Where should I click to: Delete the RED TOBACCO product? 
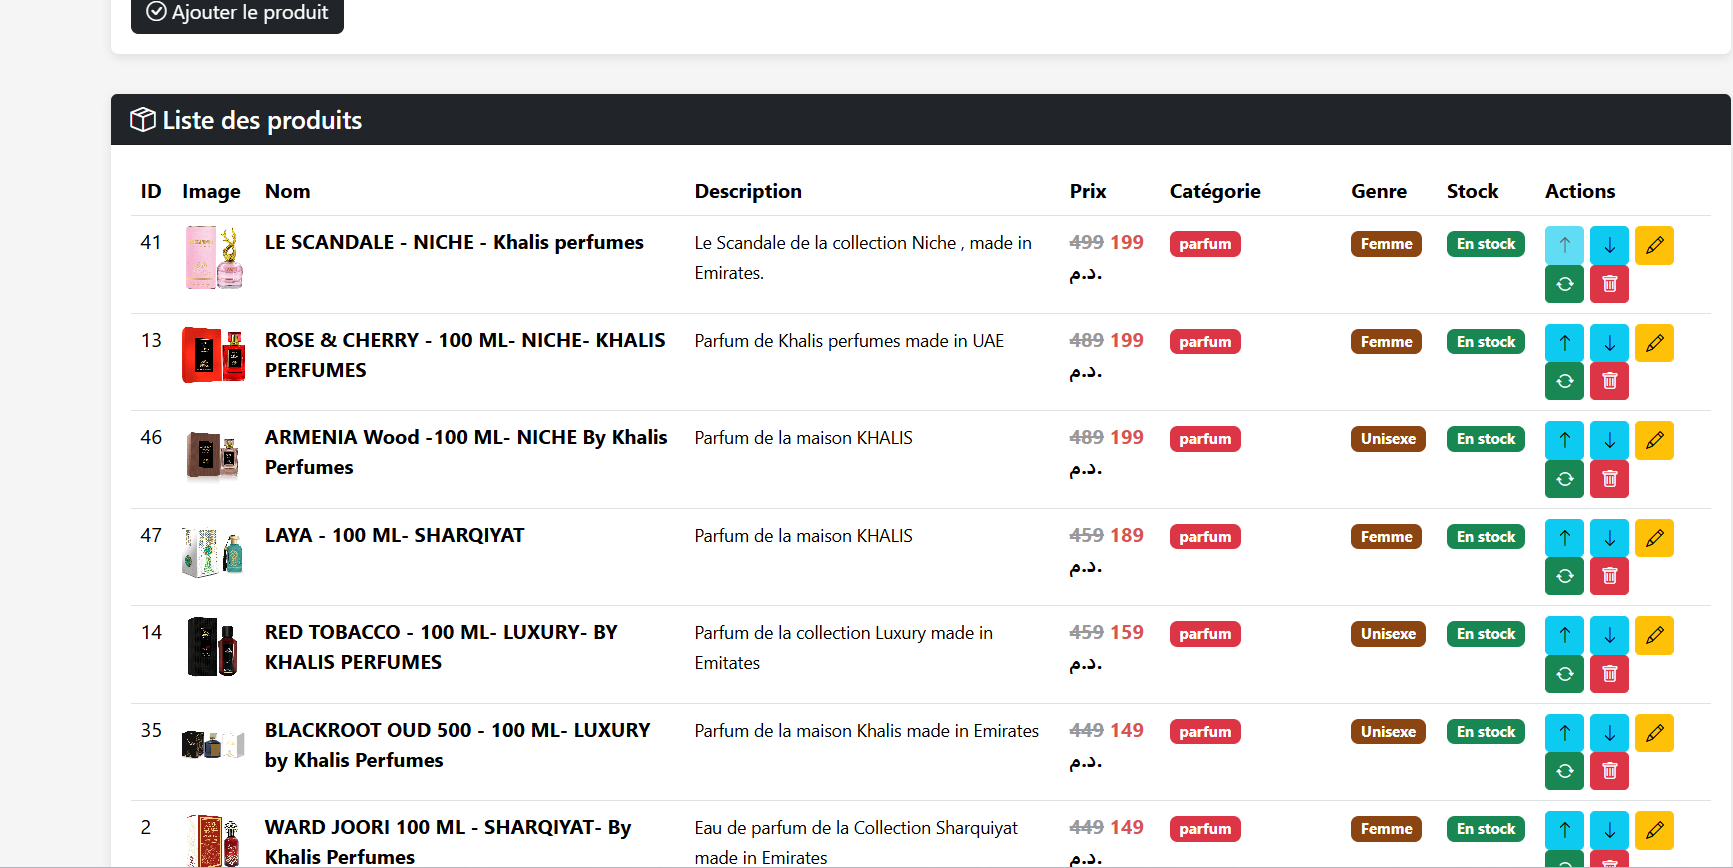point(1609,674)
